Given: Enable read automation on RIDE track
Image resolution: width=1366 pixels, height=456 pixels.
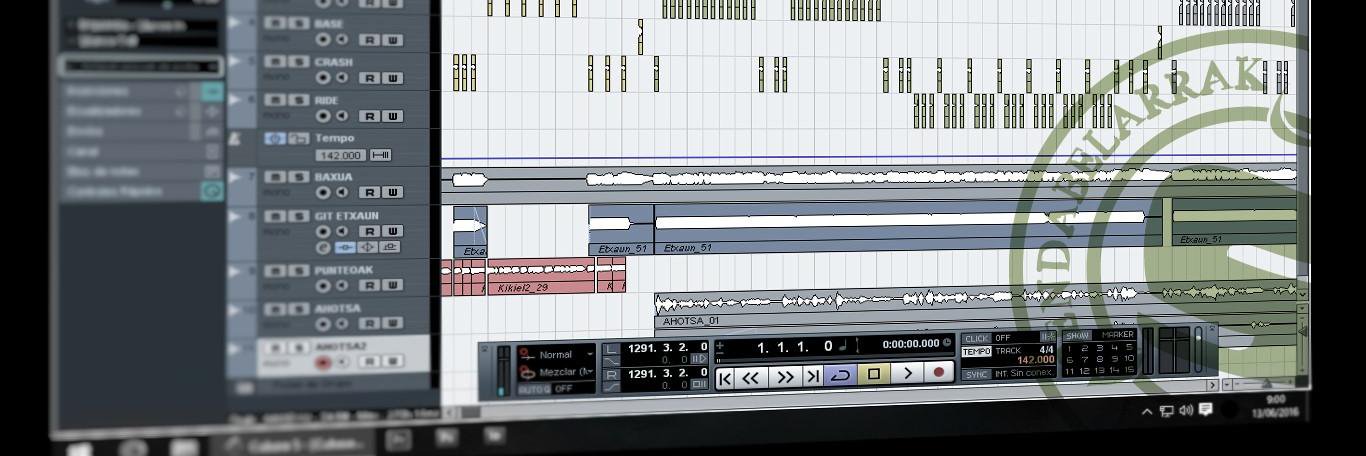Looking at the screenshot, I should pos(370,117).
